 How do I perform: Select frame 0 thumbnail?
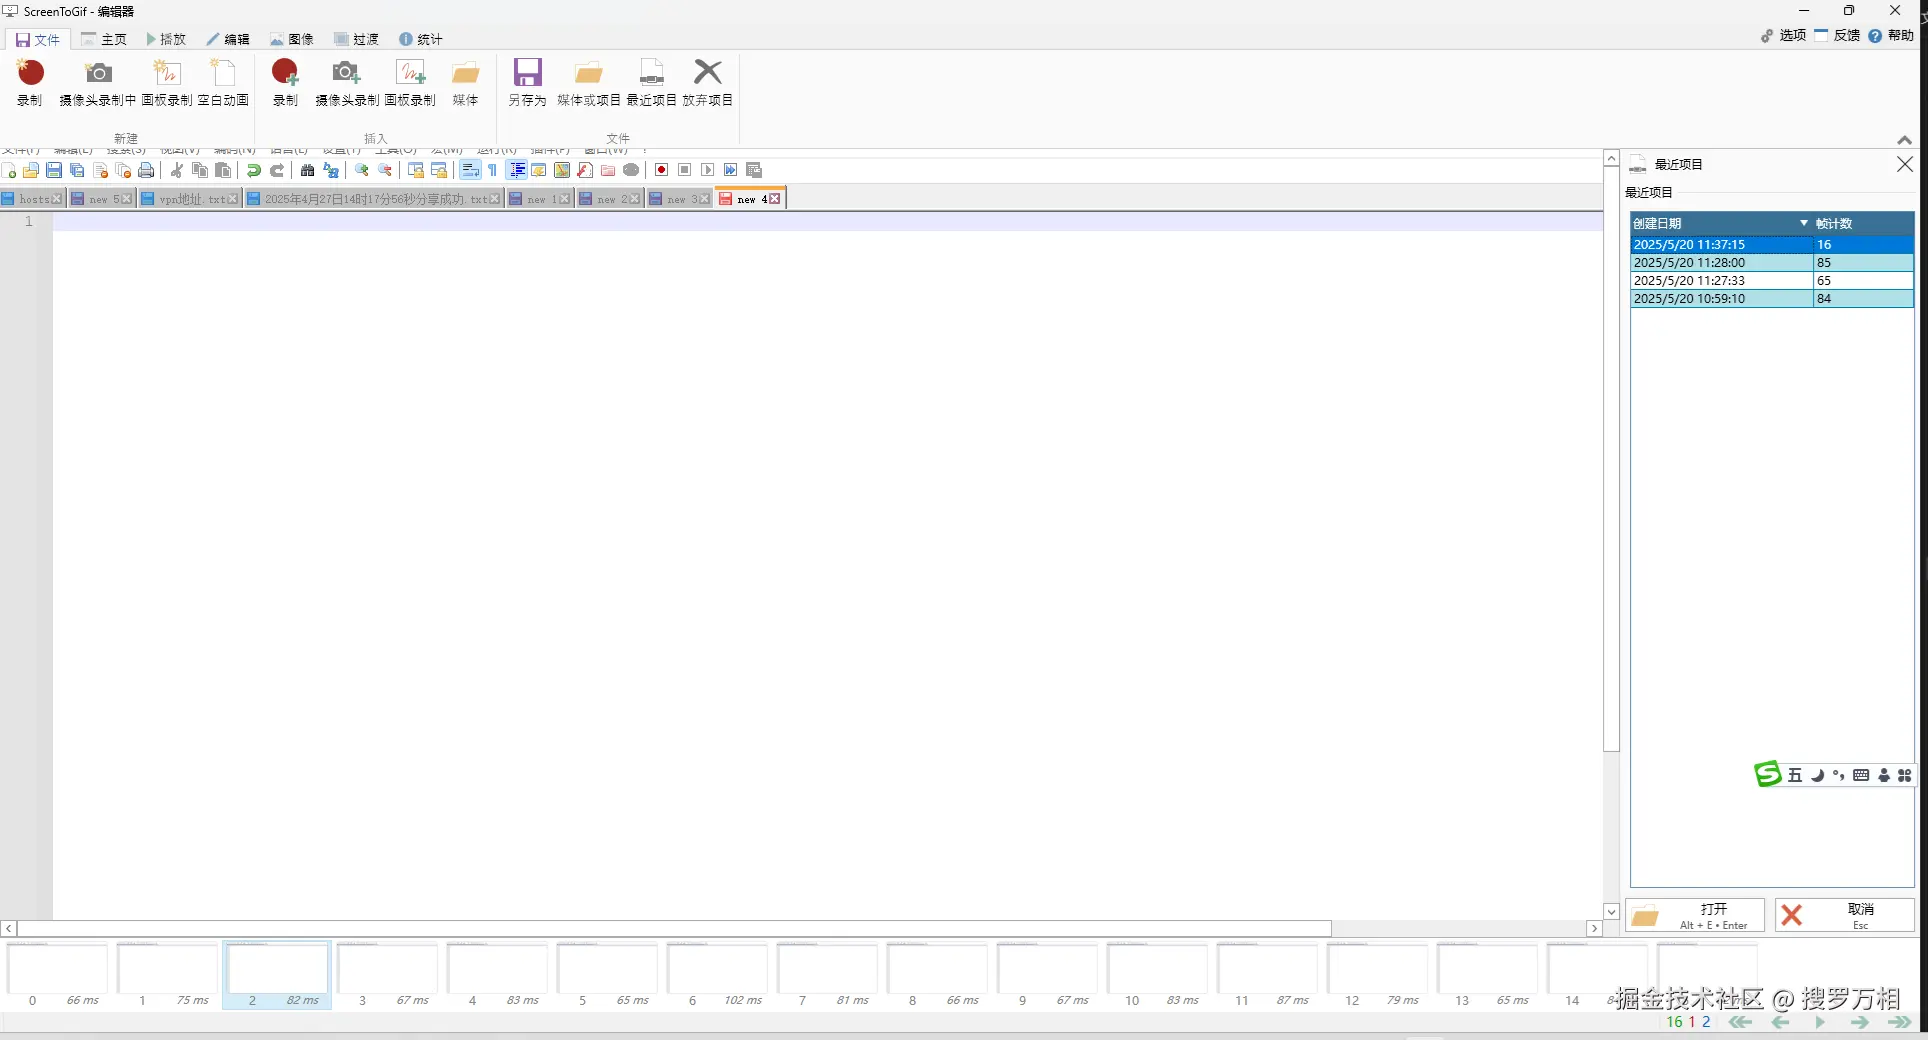coord(57,975)
